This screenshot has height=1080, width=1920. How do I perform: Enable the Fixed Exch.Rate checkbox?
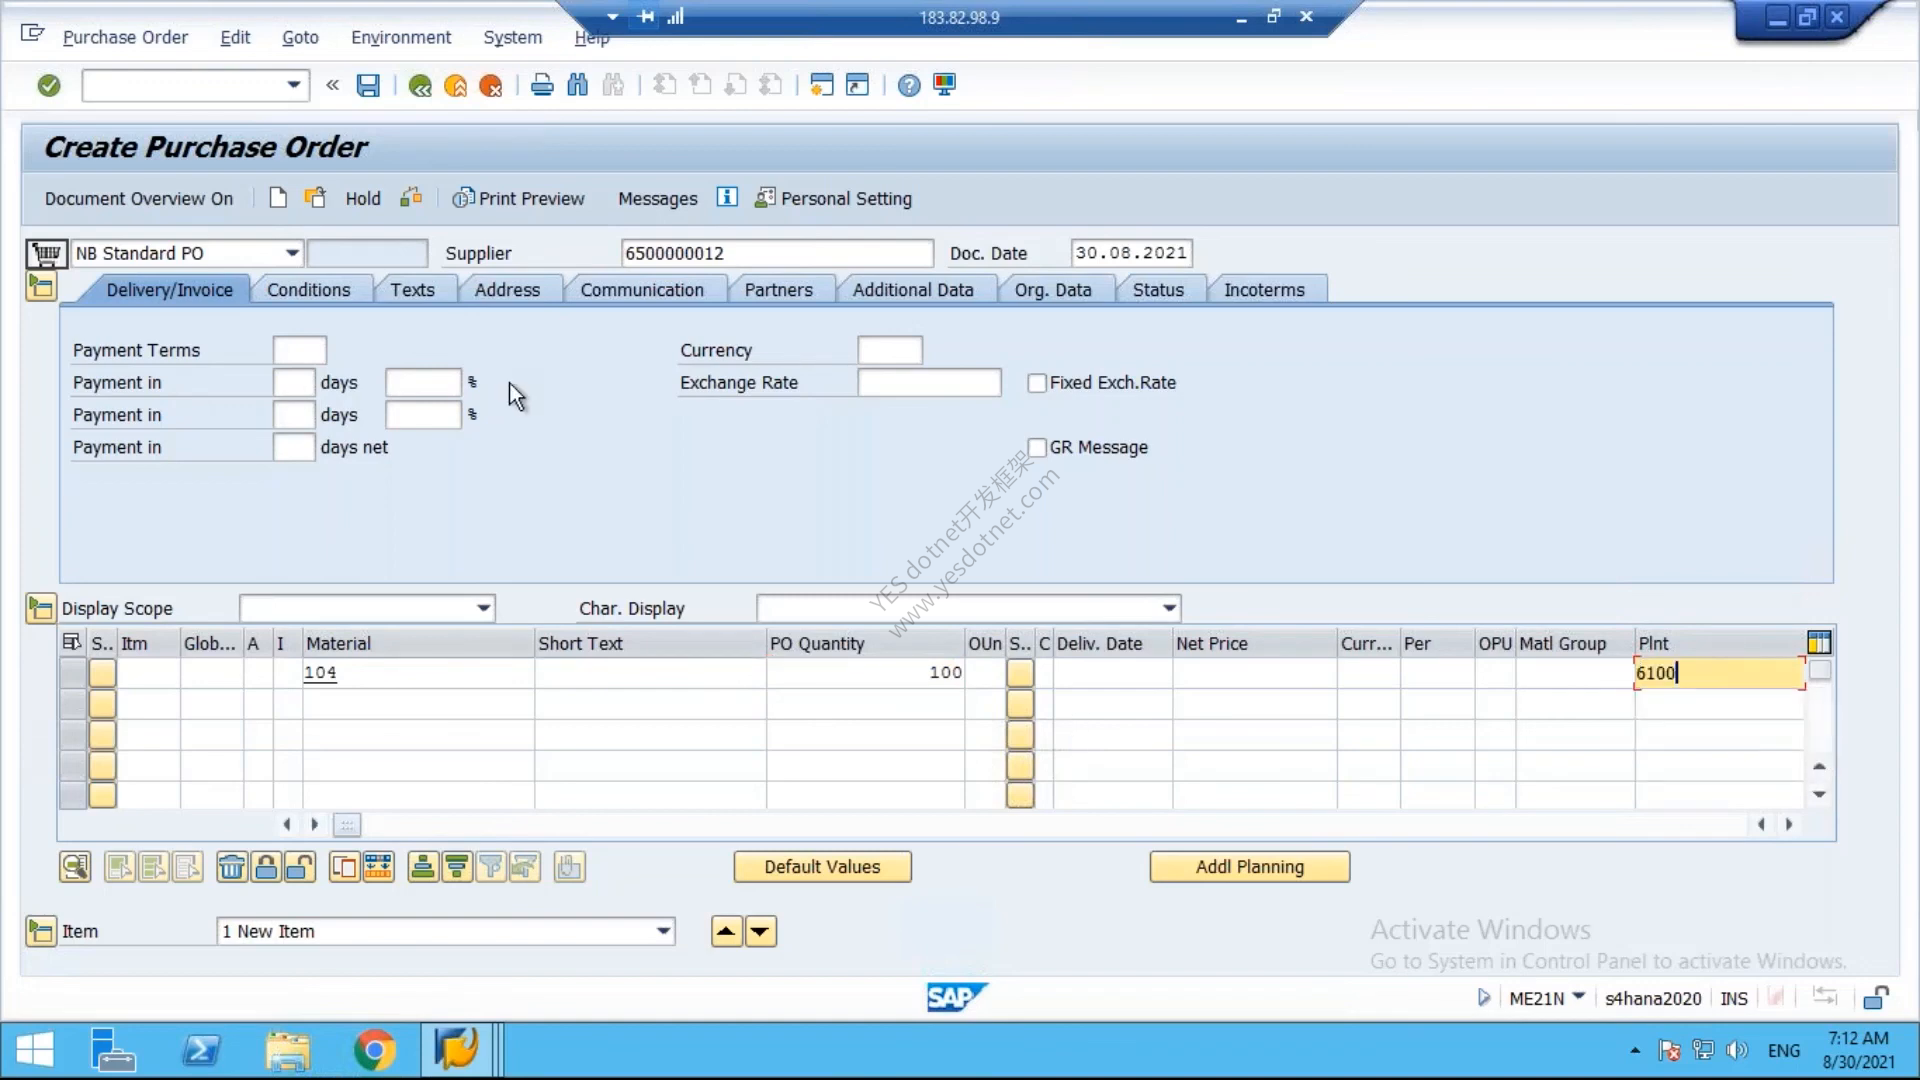[x=1037, y=383]
